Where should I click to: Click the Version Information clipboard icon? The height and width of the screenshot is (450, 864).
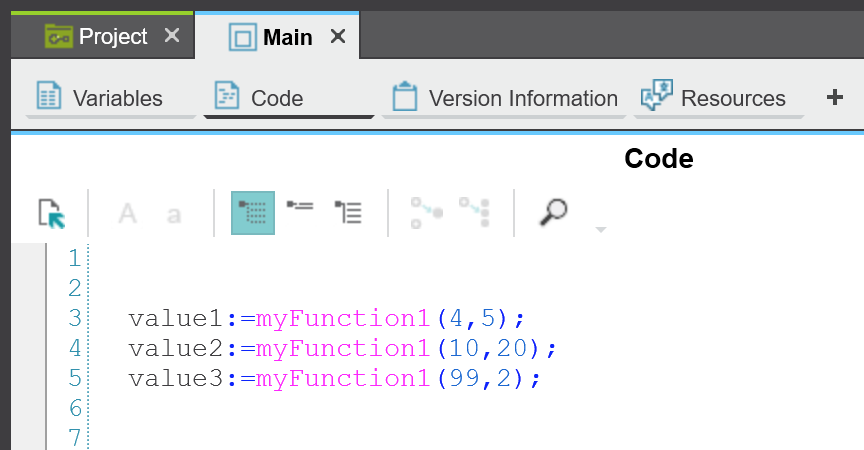click(404, 96)
